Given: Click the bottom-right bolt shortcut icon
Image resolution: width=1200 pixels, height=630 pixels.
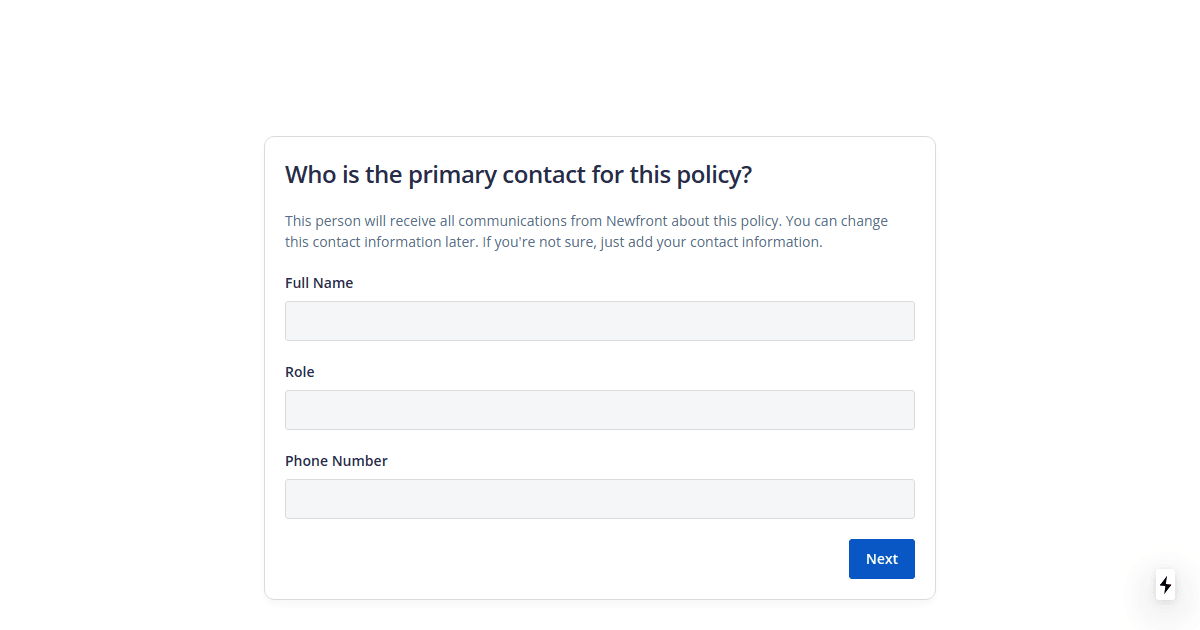Looking at the screenshot, I should [x=1165, y=585].
